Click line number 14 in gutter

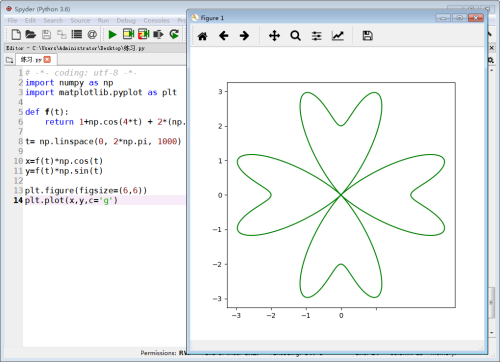[x=18, y=200]
